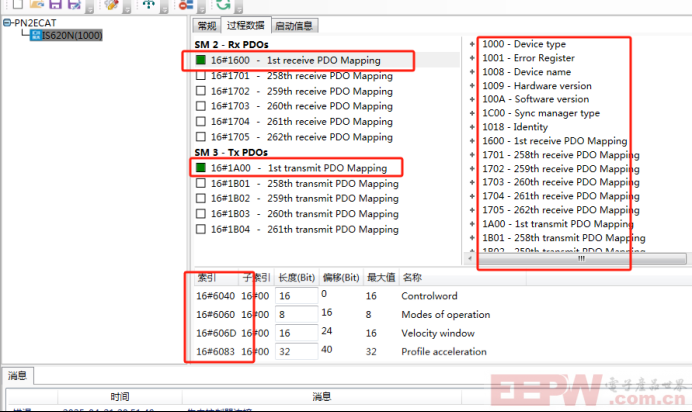Check 16#1B04 261th transmit PDO Mapping
Viewport: 692px width, 412px height.
click(201, 229)
